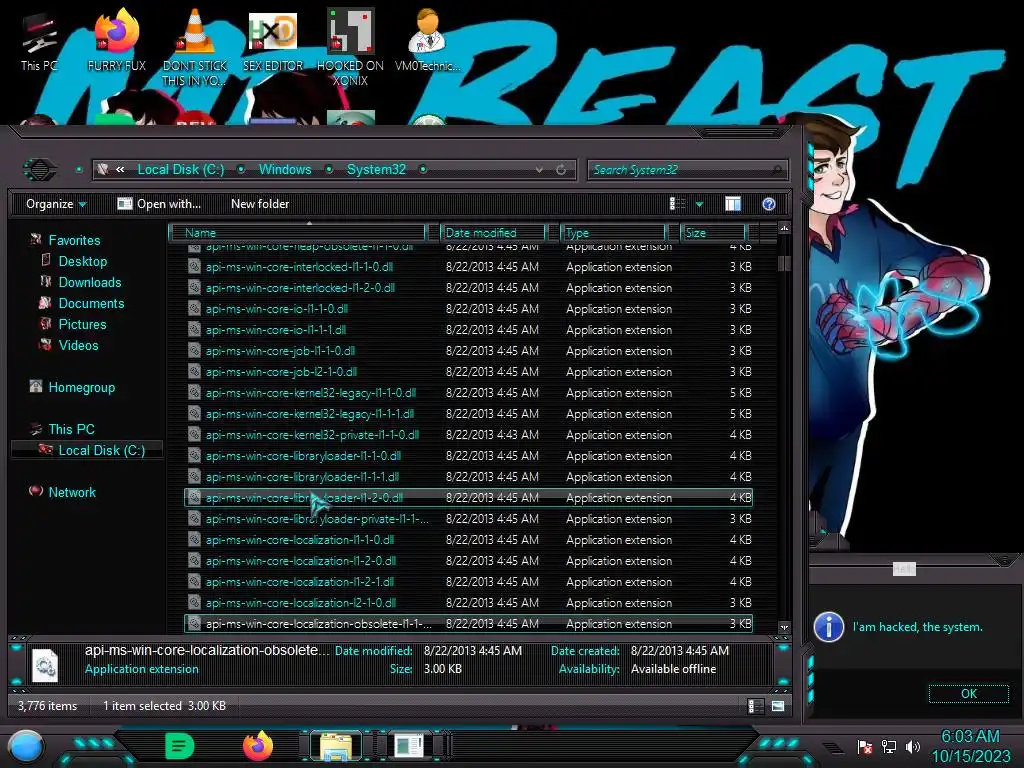Viewport: 1024px width, 768px height.
Task: Click the scrollbar up arrow in the file list
Action: 784,228
